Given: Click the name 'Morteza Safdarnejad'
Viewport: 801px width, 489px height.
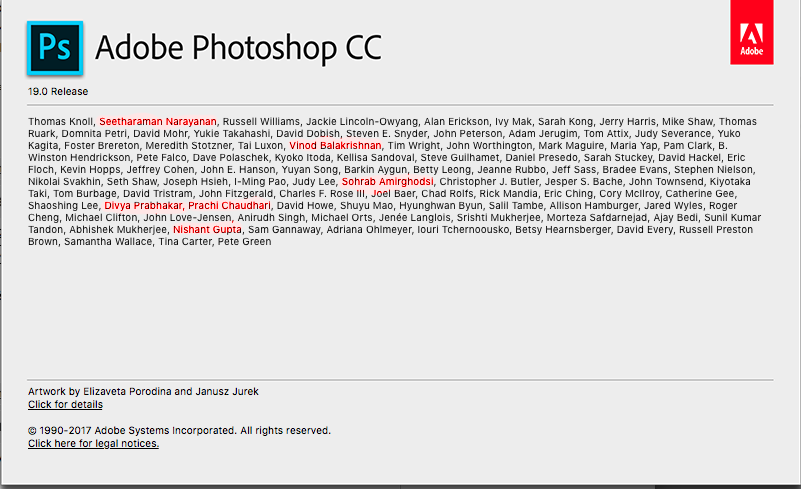Looking at the screenshot, I should tap(597, 218).
